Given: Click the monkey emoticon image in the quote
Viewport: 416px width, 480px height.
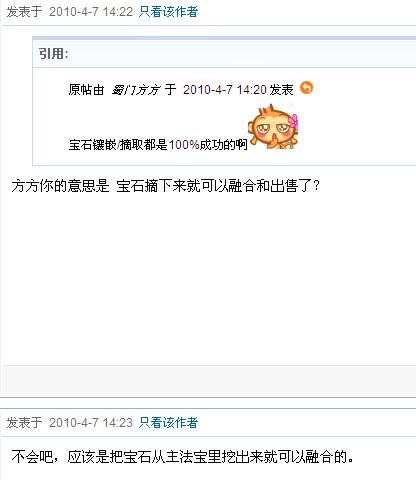Looking at the screenshot, I should point(273,127).
